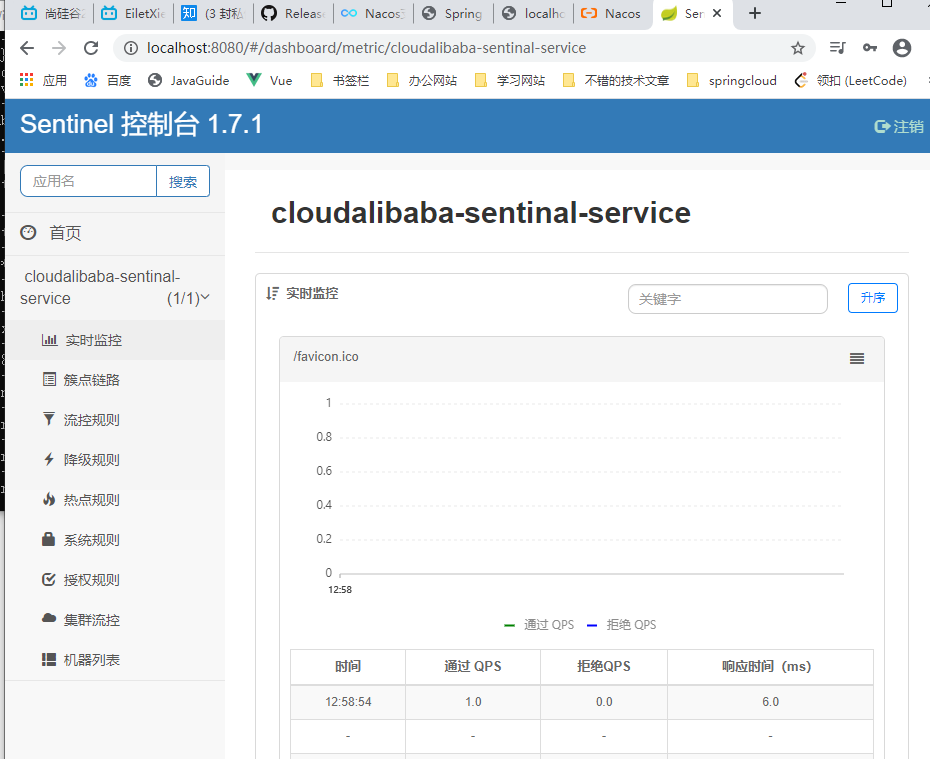930x759 pixels.
Task: Switch to the 知乎 (3 封私 browser tab
Action: point(214,13)
